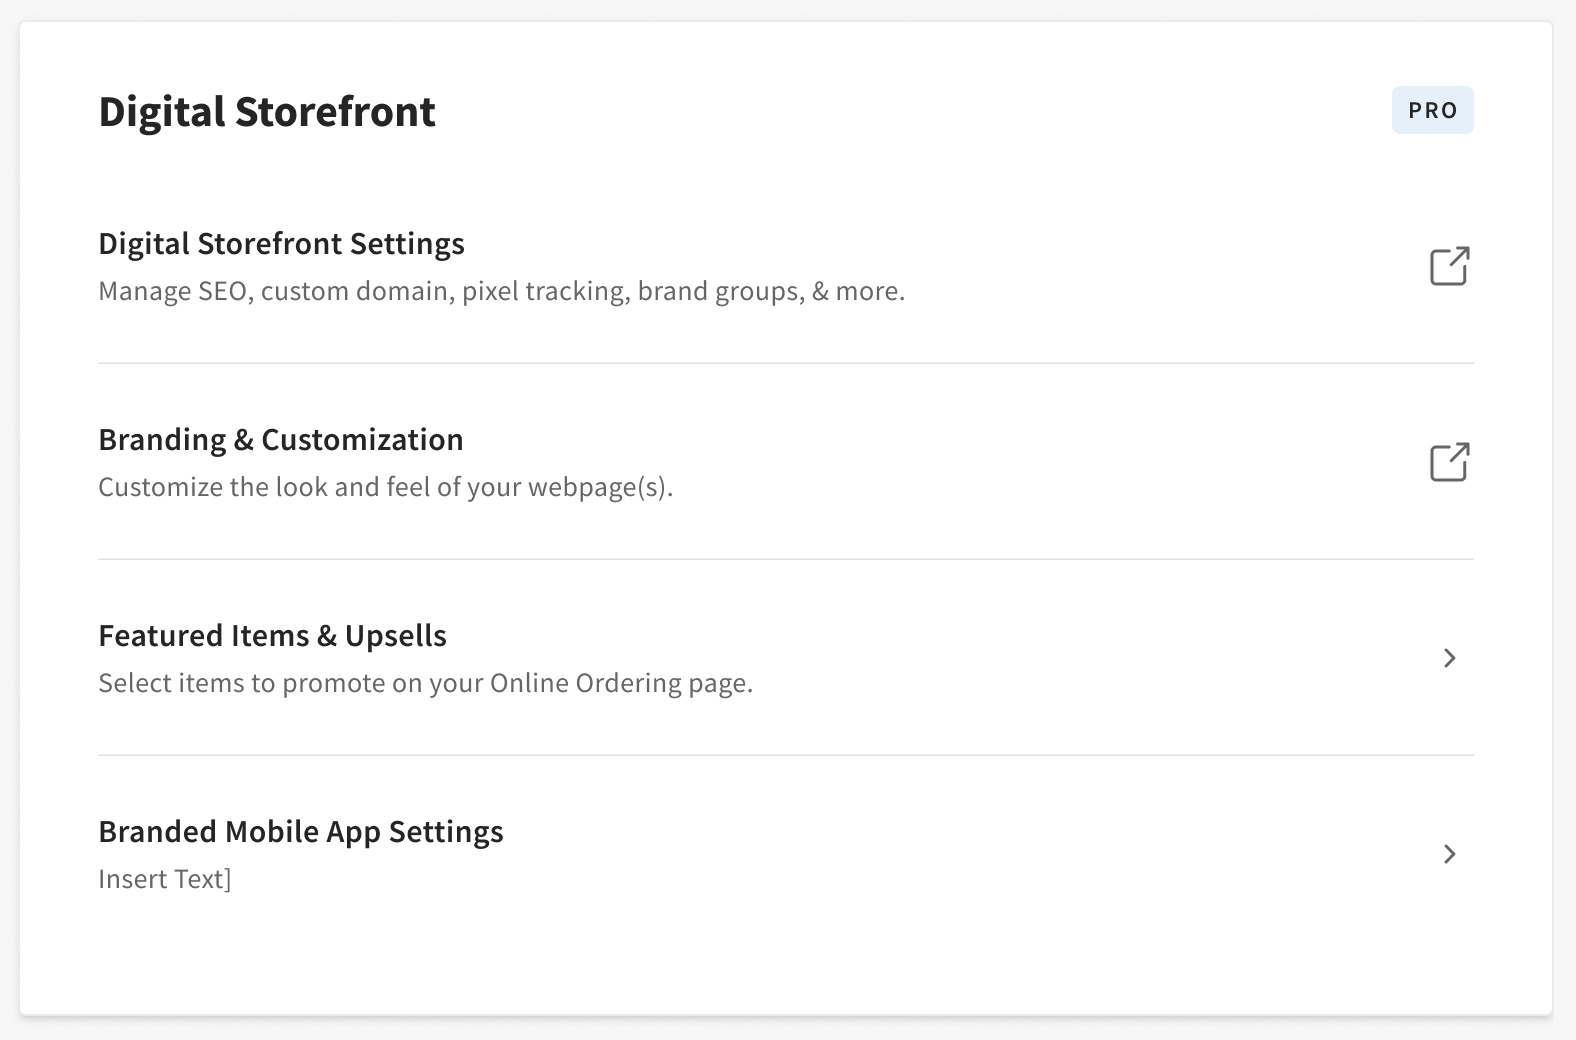Click divider below Branding & Customization row
The width and height of the screenshot is (1576, 1040).
point(786,559)
